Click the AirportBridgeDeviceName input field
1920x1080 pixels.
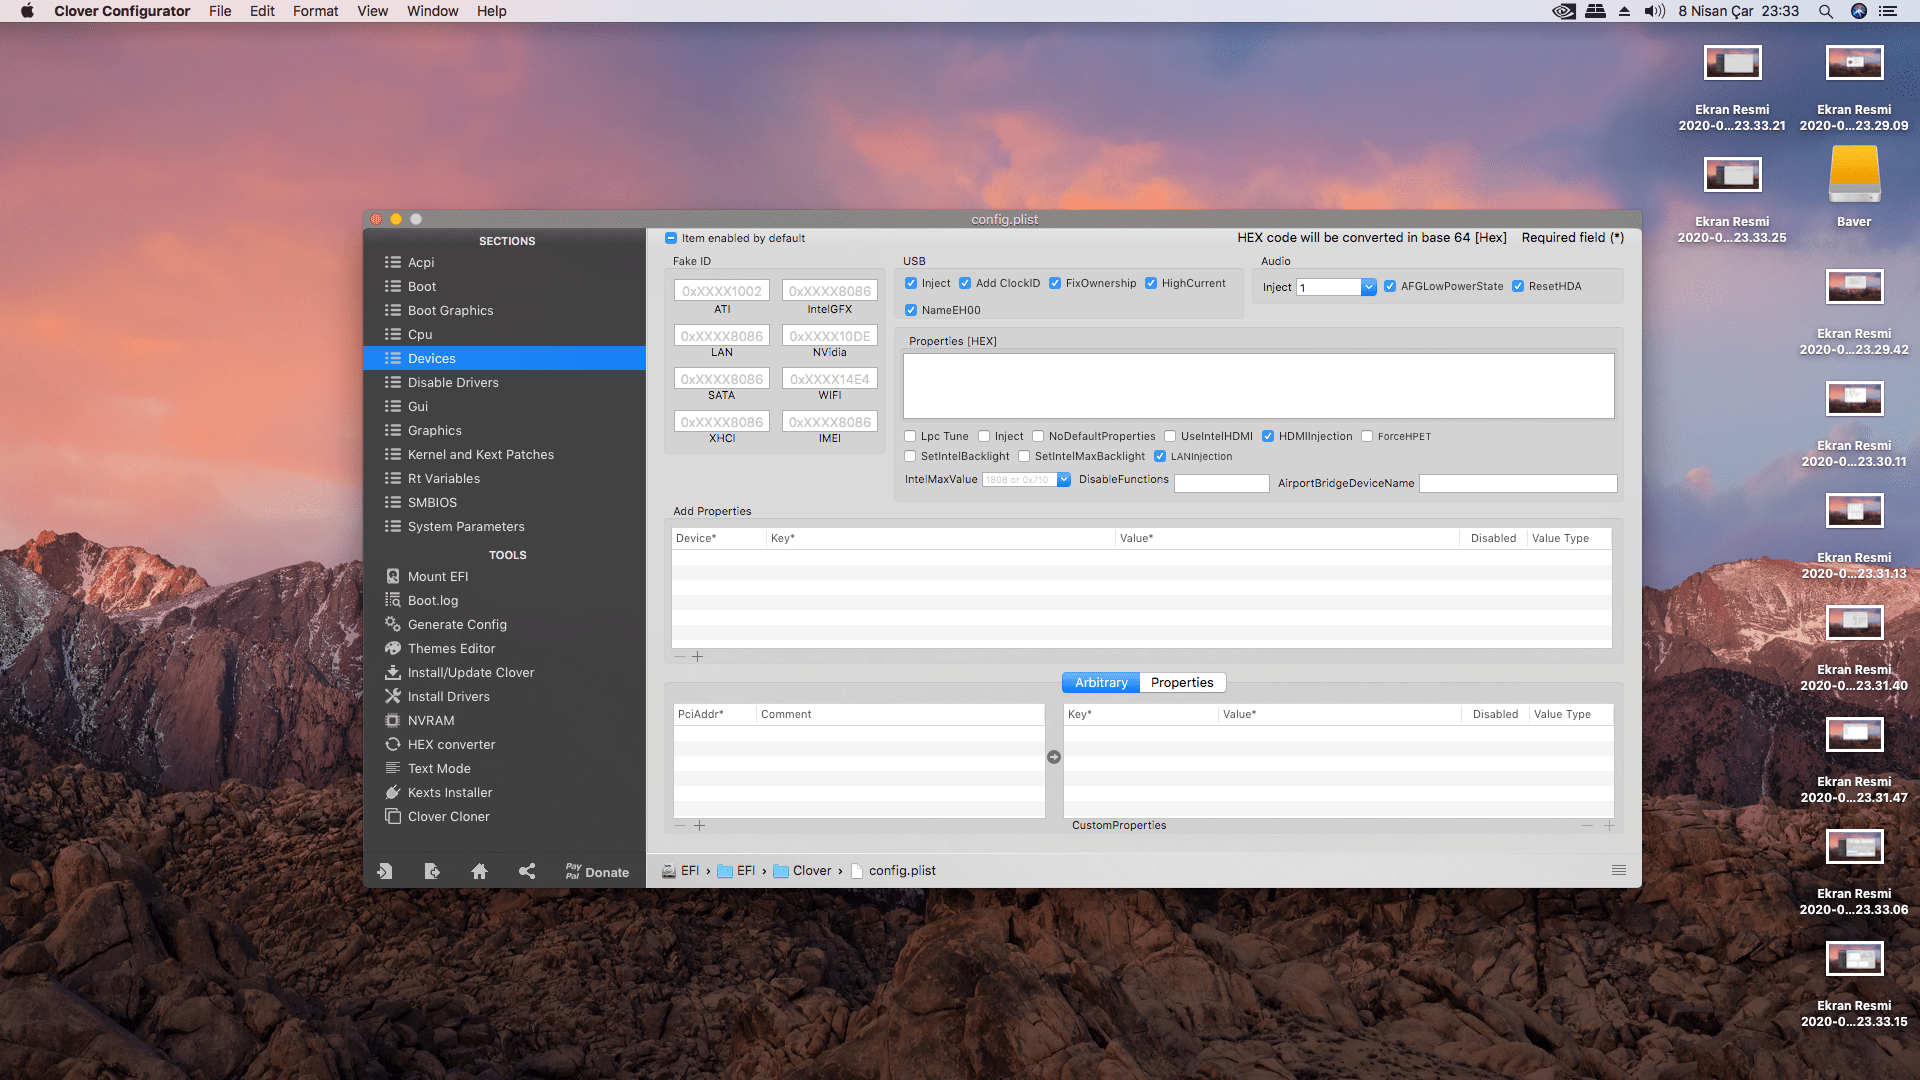pos(1518,484)
